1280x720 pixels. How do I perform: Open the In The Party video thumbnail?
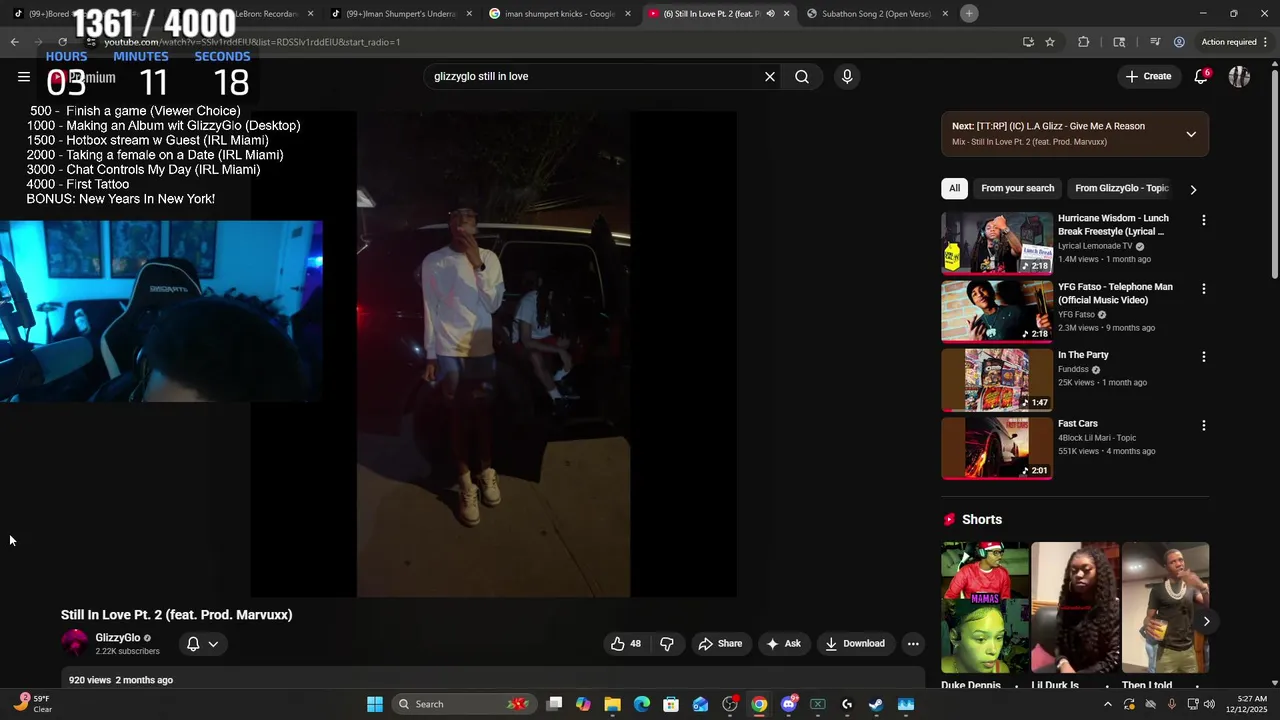(x=996, y=379)
